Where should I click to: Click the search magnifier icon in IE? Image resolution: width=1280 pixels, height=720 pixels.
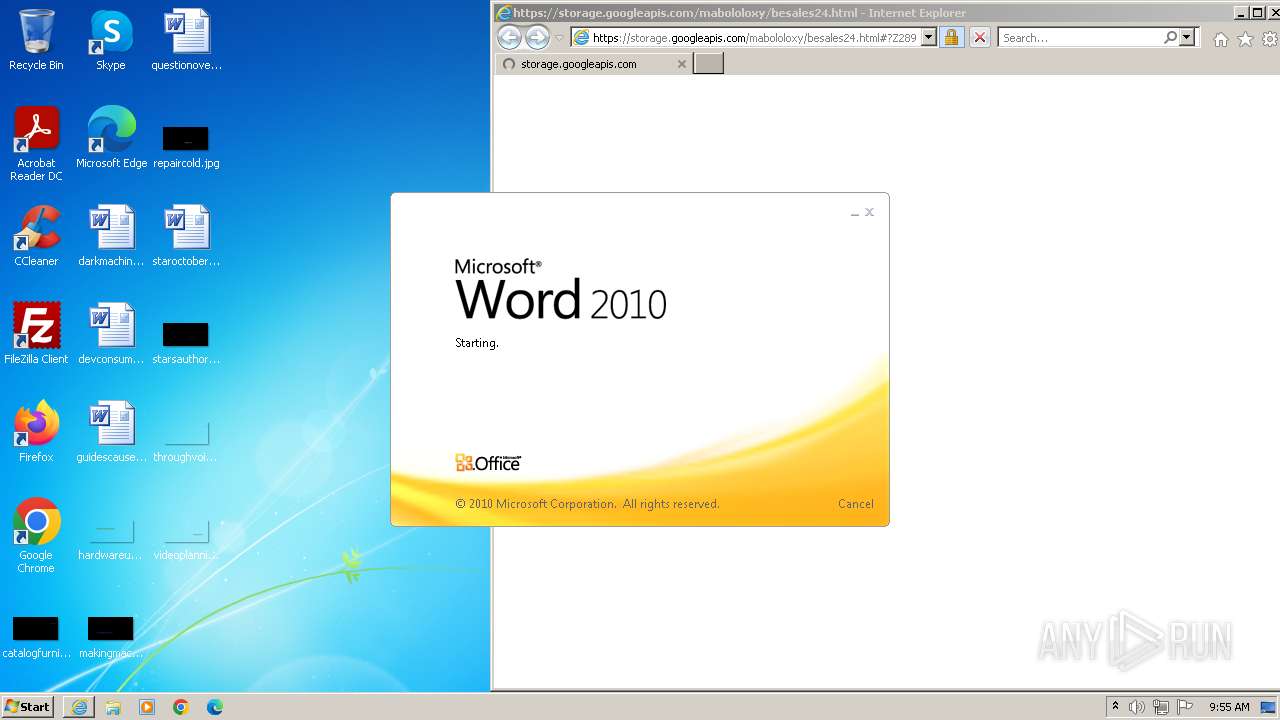[1170, 37]
